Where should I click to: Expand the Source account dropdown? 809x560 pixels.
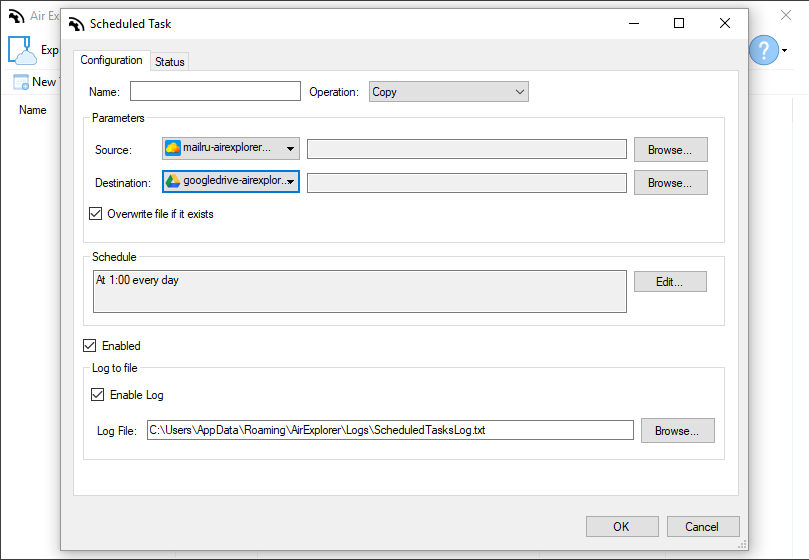click(x=231, y=149)
